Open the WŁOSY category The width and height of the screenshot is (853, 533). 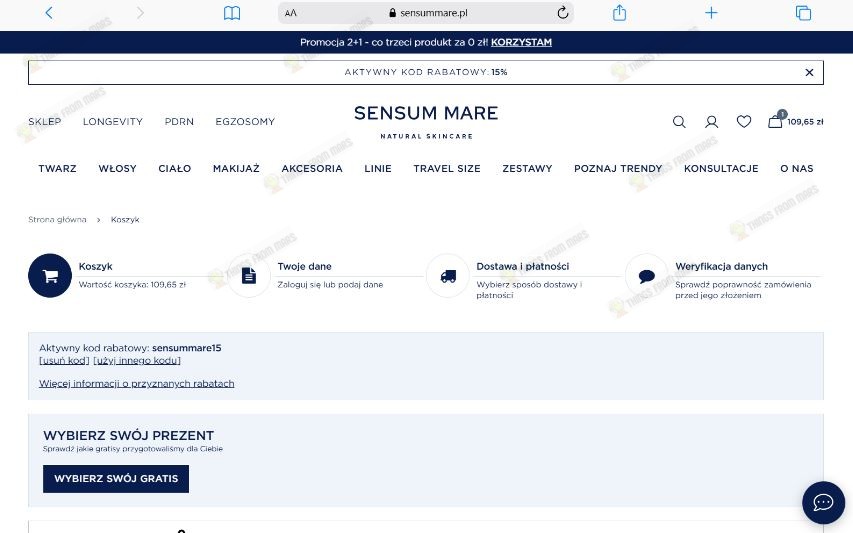pyautogui.click(x=118, y=169)
